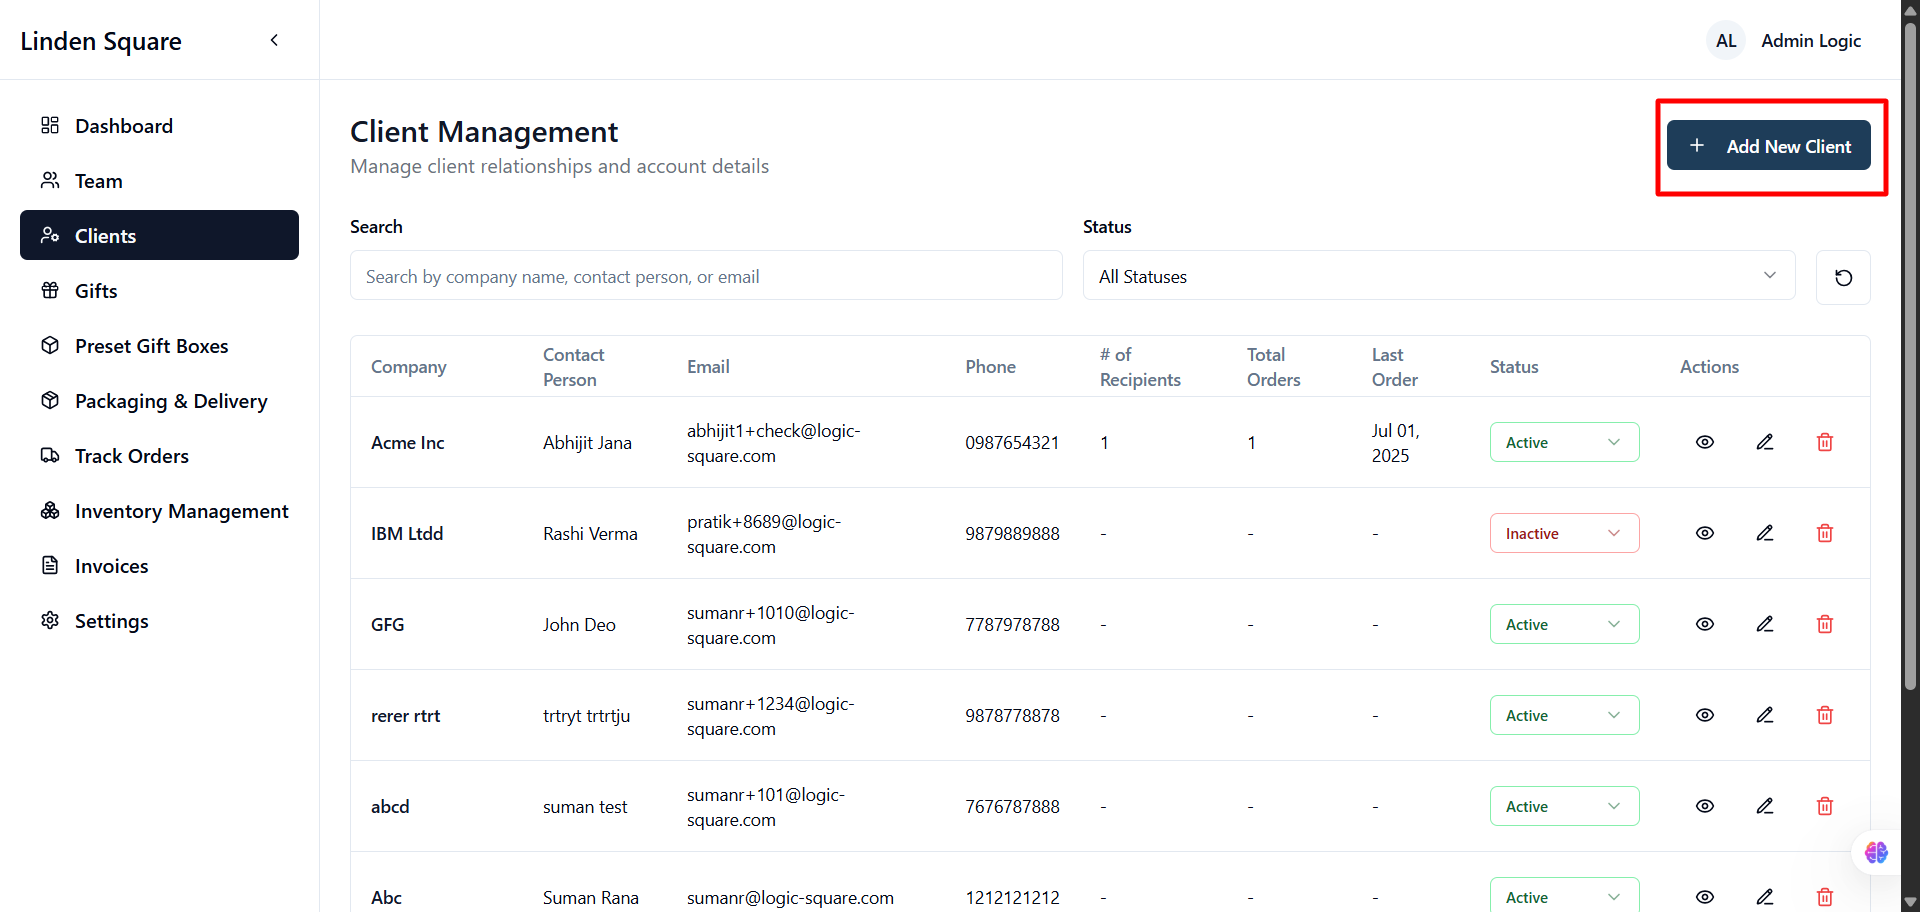This screenshot has width=1920, height=912.
Task: Change IBM Ltdd Inactive status dropdown
Action: (1564, 533)
